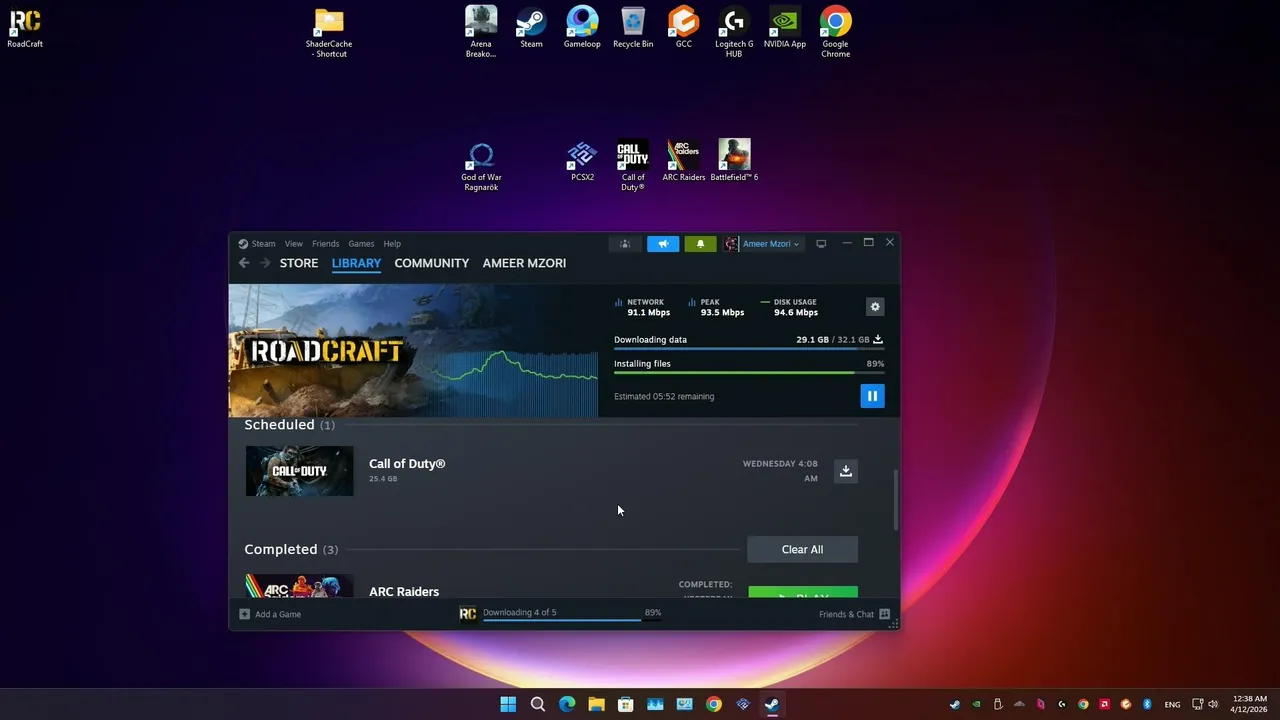Viewport: 1280px width, 720px height.
Task: Click the RoadCraft banner image
Action: pyautogui.click(x=413, y=350)
